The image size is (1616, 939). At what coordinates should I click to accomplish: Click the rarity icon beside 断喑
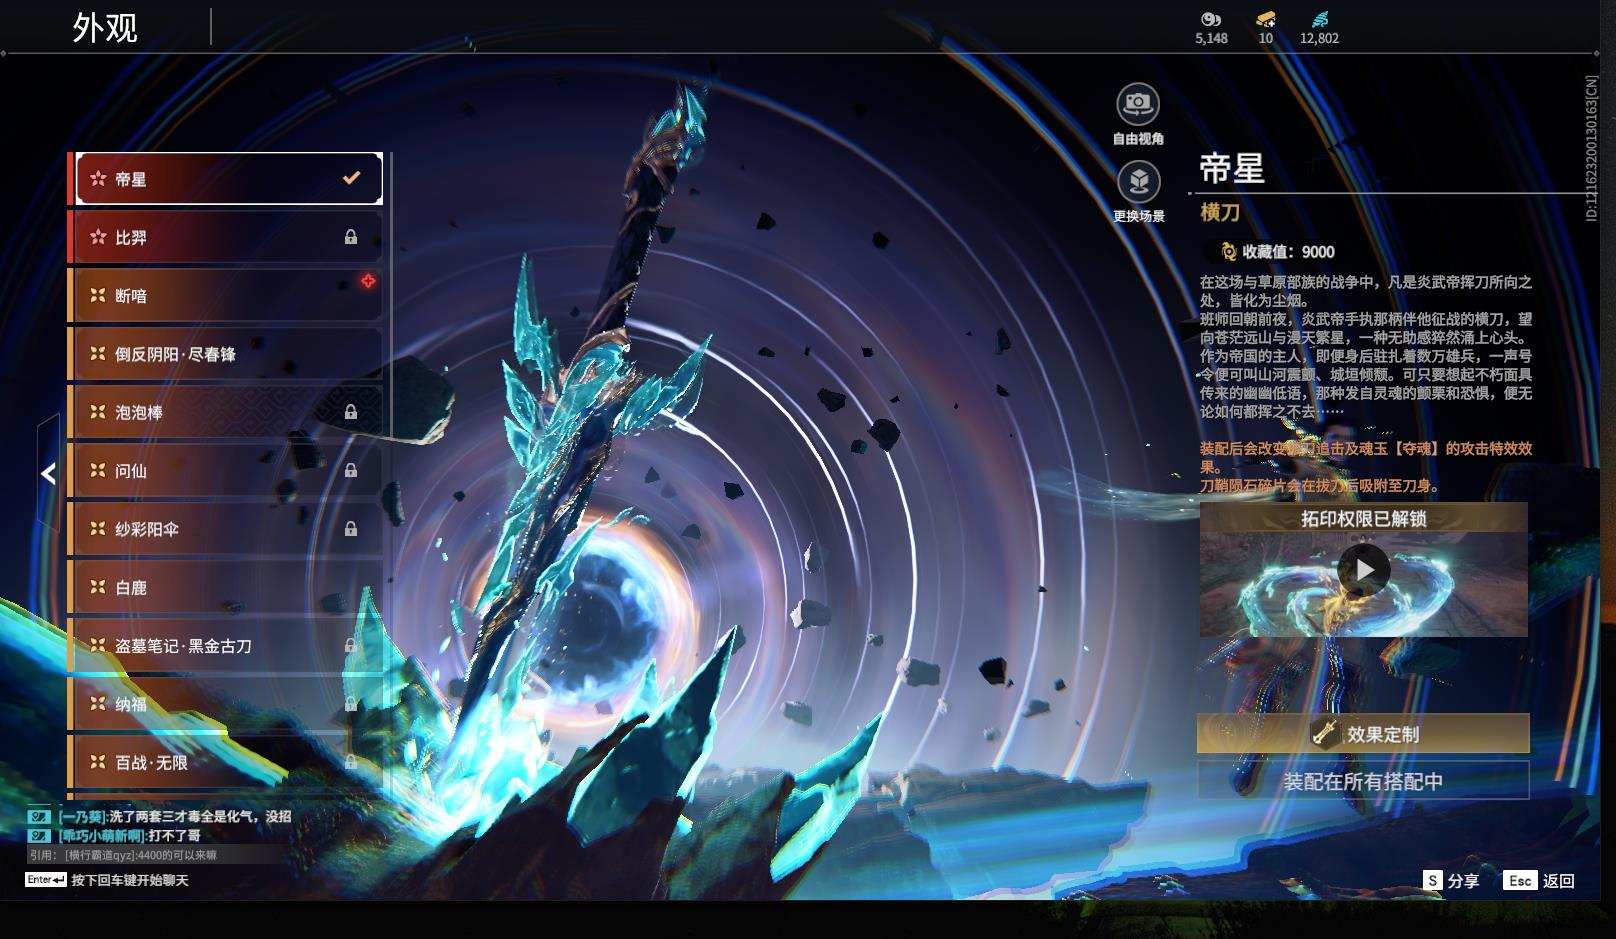(x=98, y=295)
